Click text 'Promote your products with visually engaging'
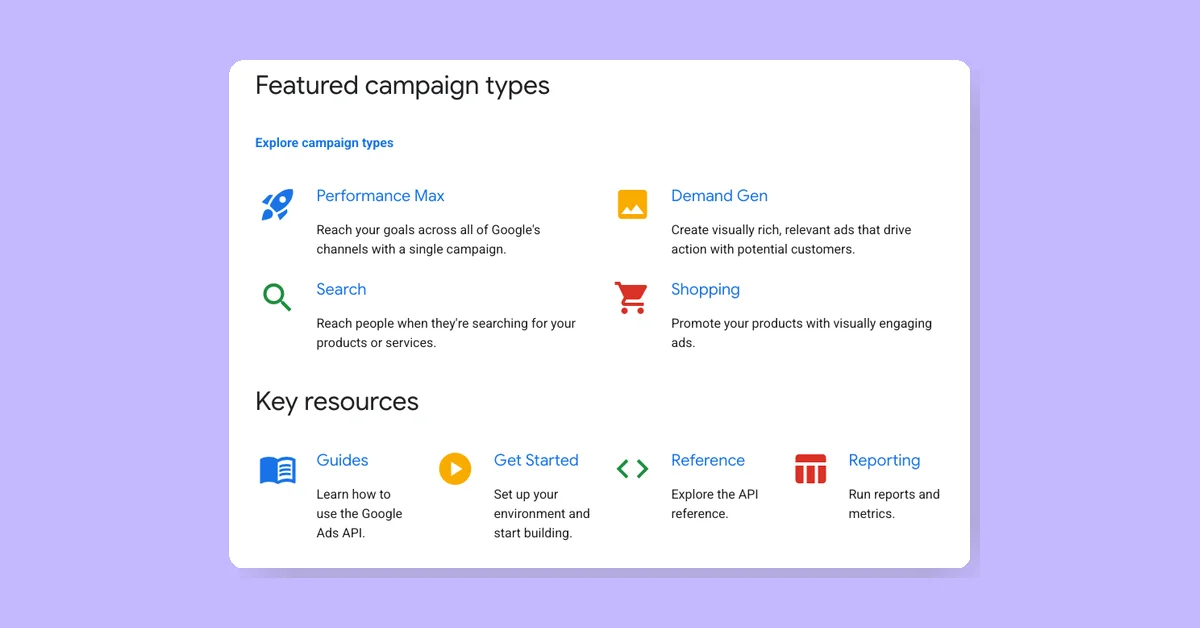 pyautogui.click(x=801, y=324)
